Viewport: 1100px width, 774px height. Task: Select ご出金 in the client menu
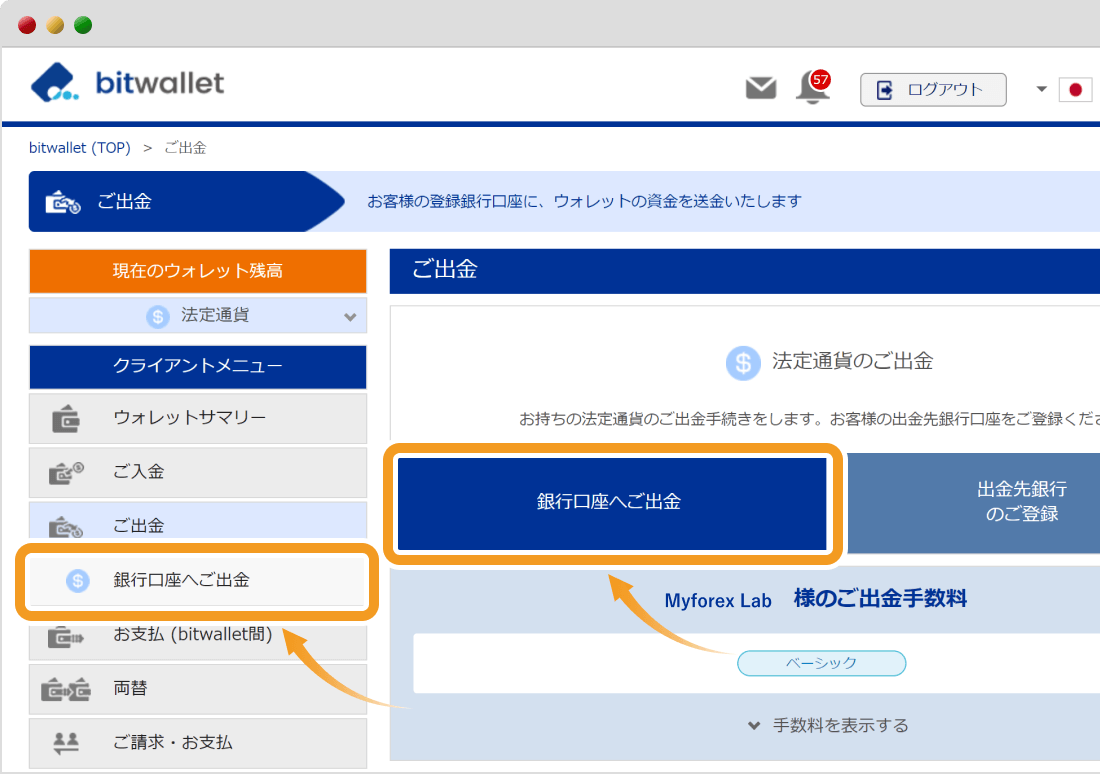[198, 521]
